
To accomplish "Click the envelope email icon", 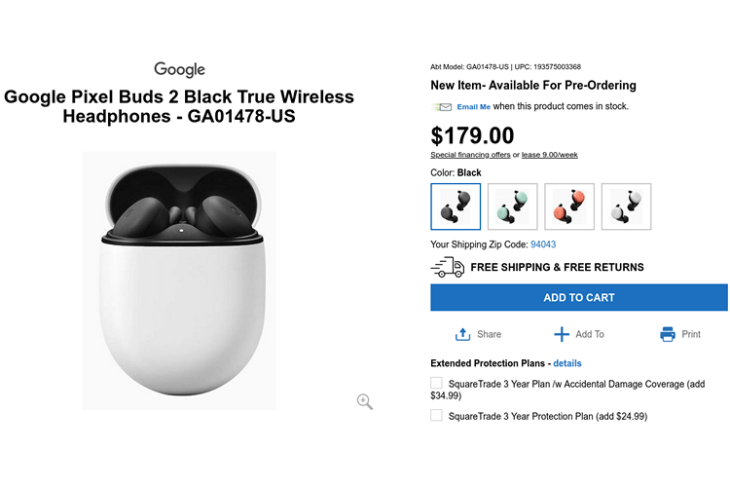I will [442, 107].
